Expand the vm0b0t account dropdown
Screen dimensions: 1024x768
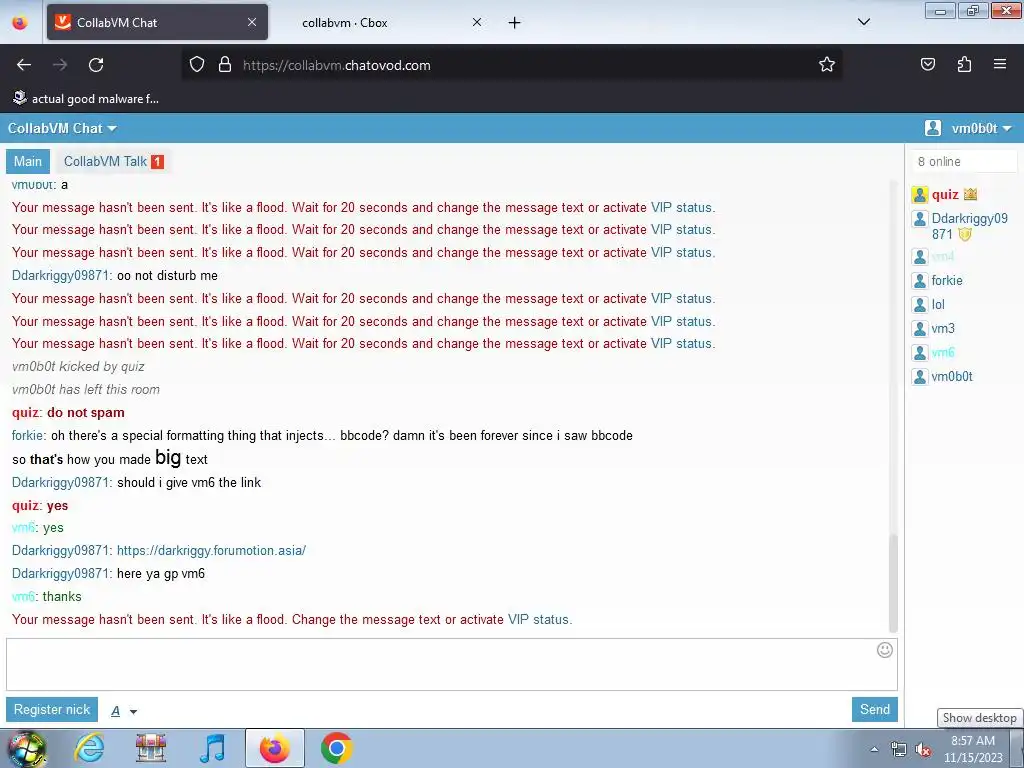pyautogui.click(x=982, y=128)
